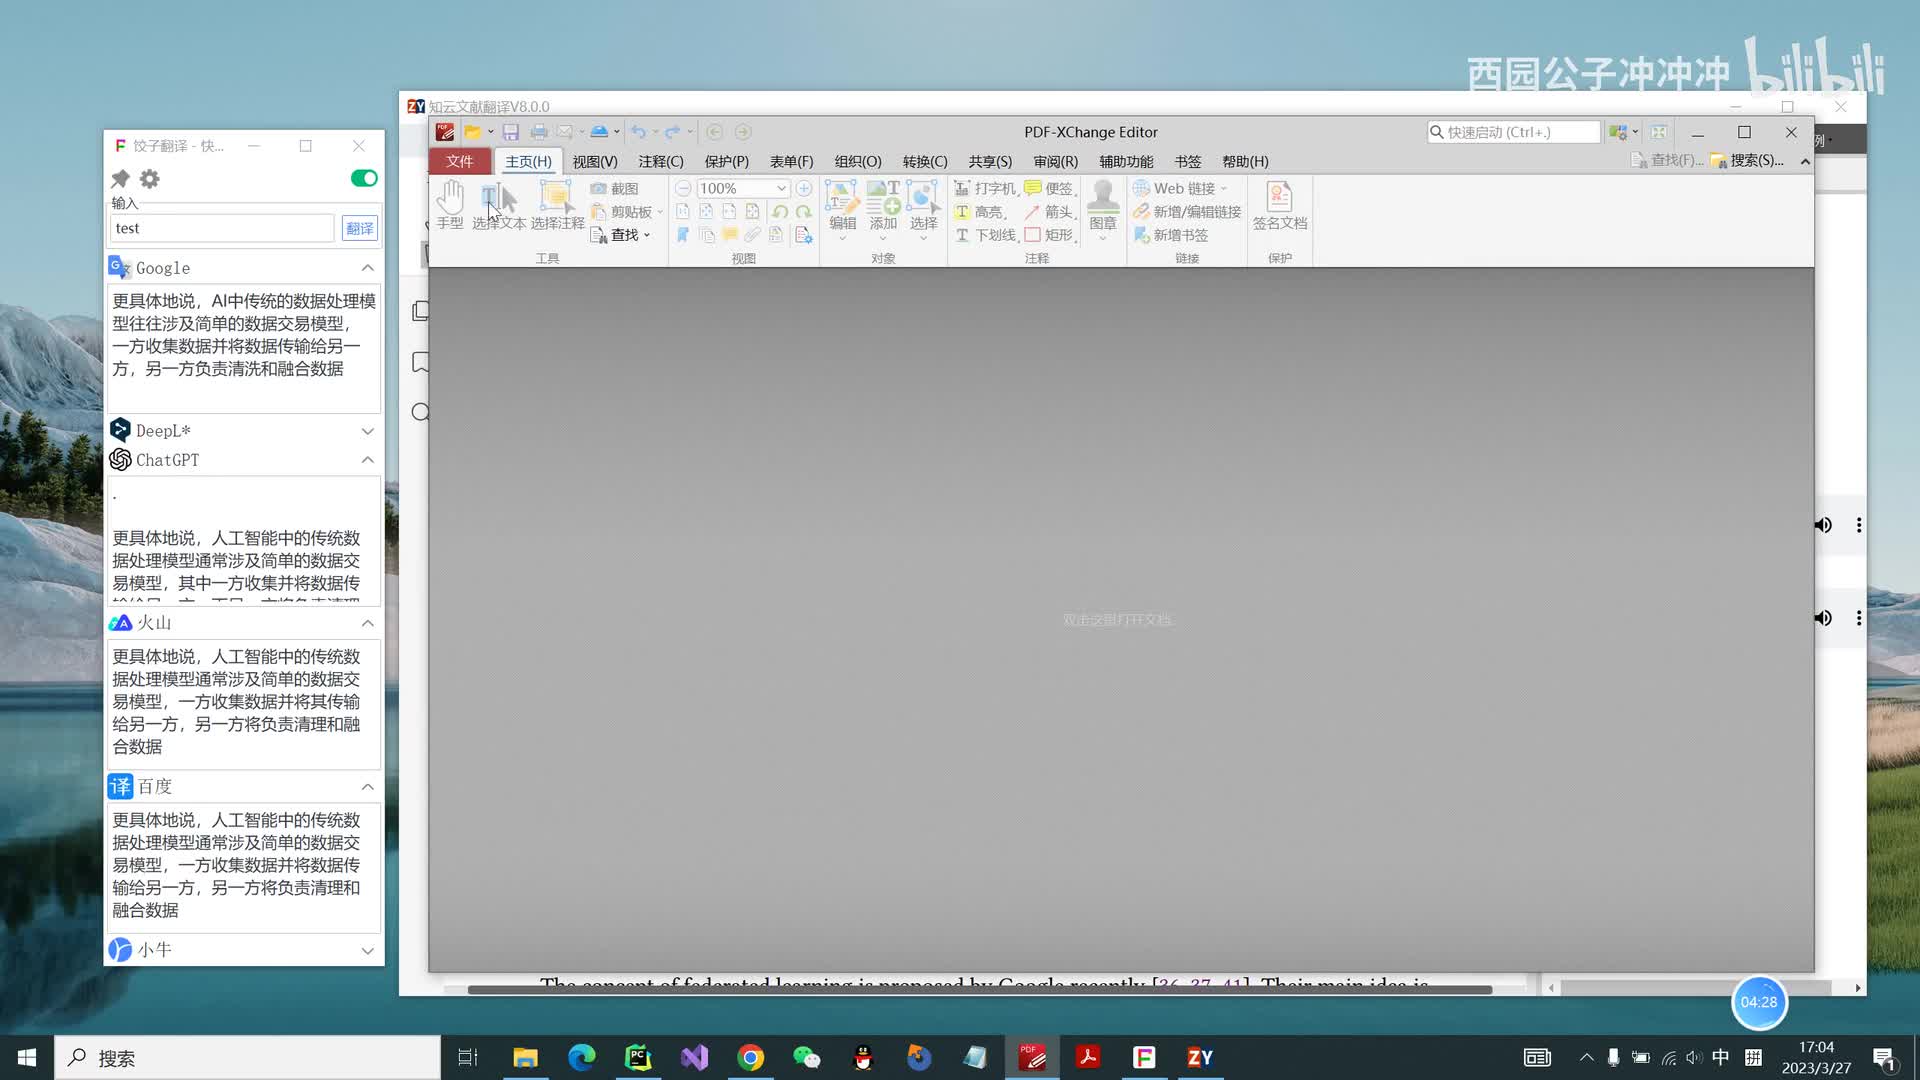The image size is (1920, 1080).
Task: Click the save icon in the quick toolbar
Action: coord(511,132)
